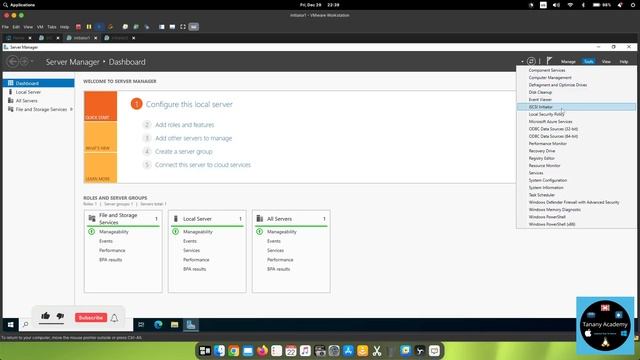Open the Server Manager View menu
The width and height of the screenshot is (640, 360).
coord(606,62)
